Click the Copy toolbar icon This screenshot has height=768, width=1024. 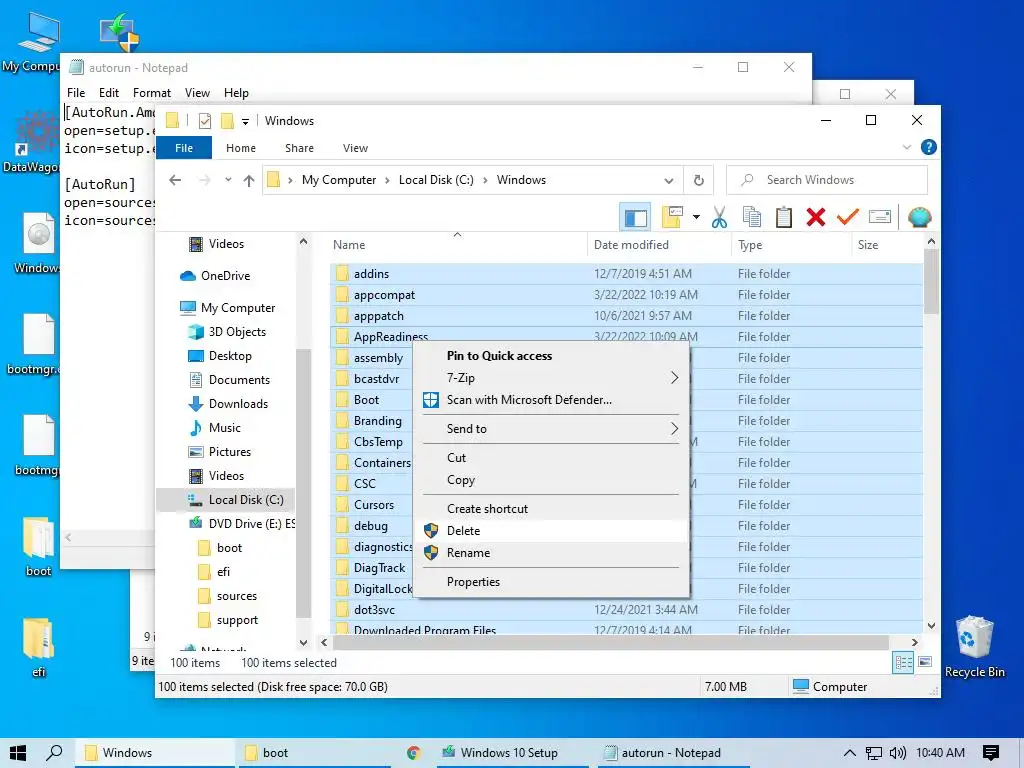[x=752, y=217]
